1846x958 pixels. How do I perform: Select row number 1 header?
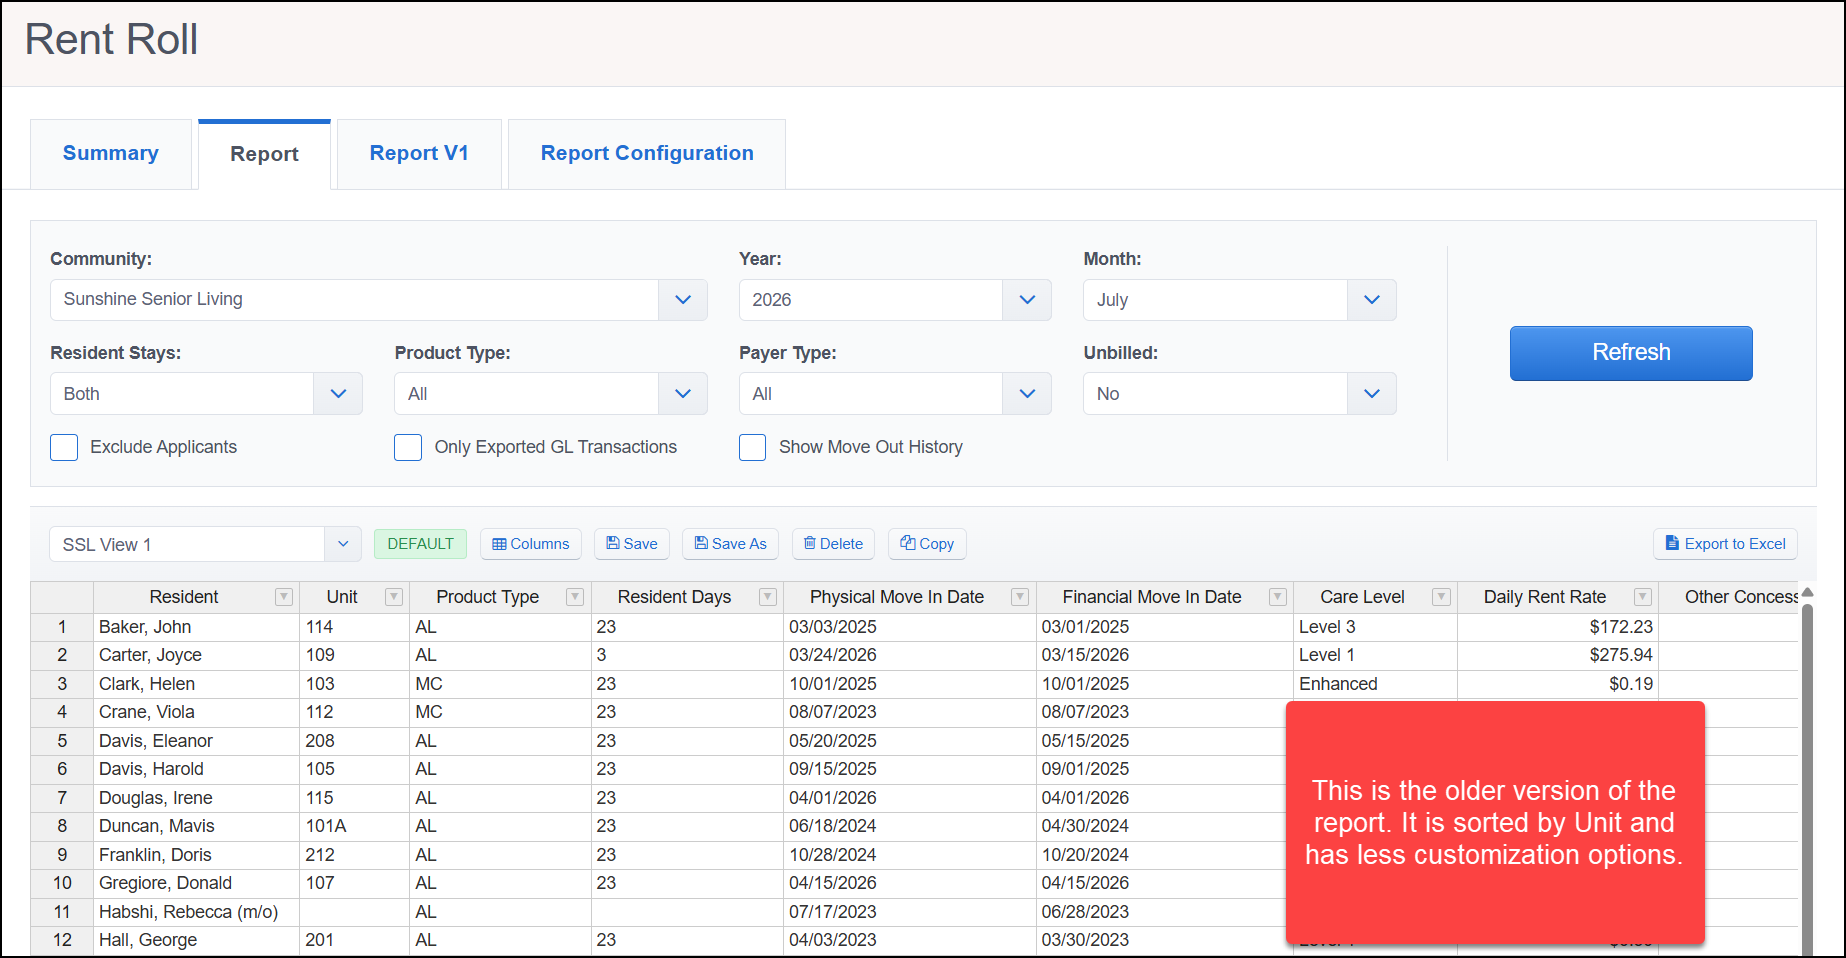click(62, 627)
